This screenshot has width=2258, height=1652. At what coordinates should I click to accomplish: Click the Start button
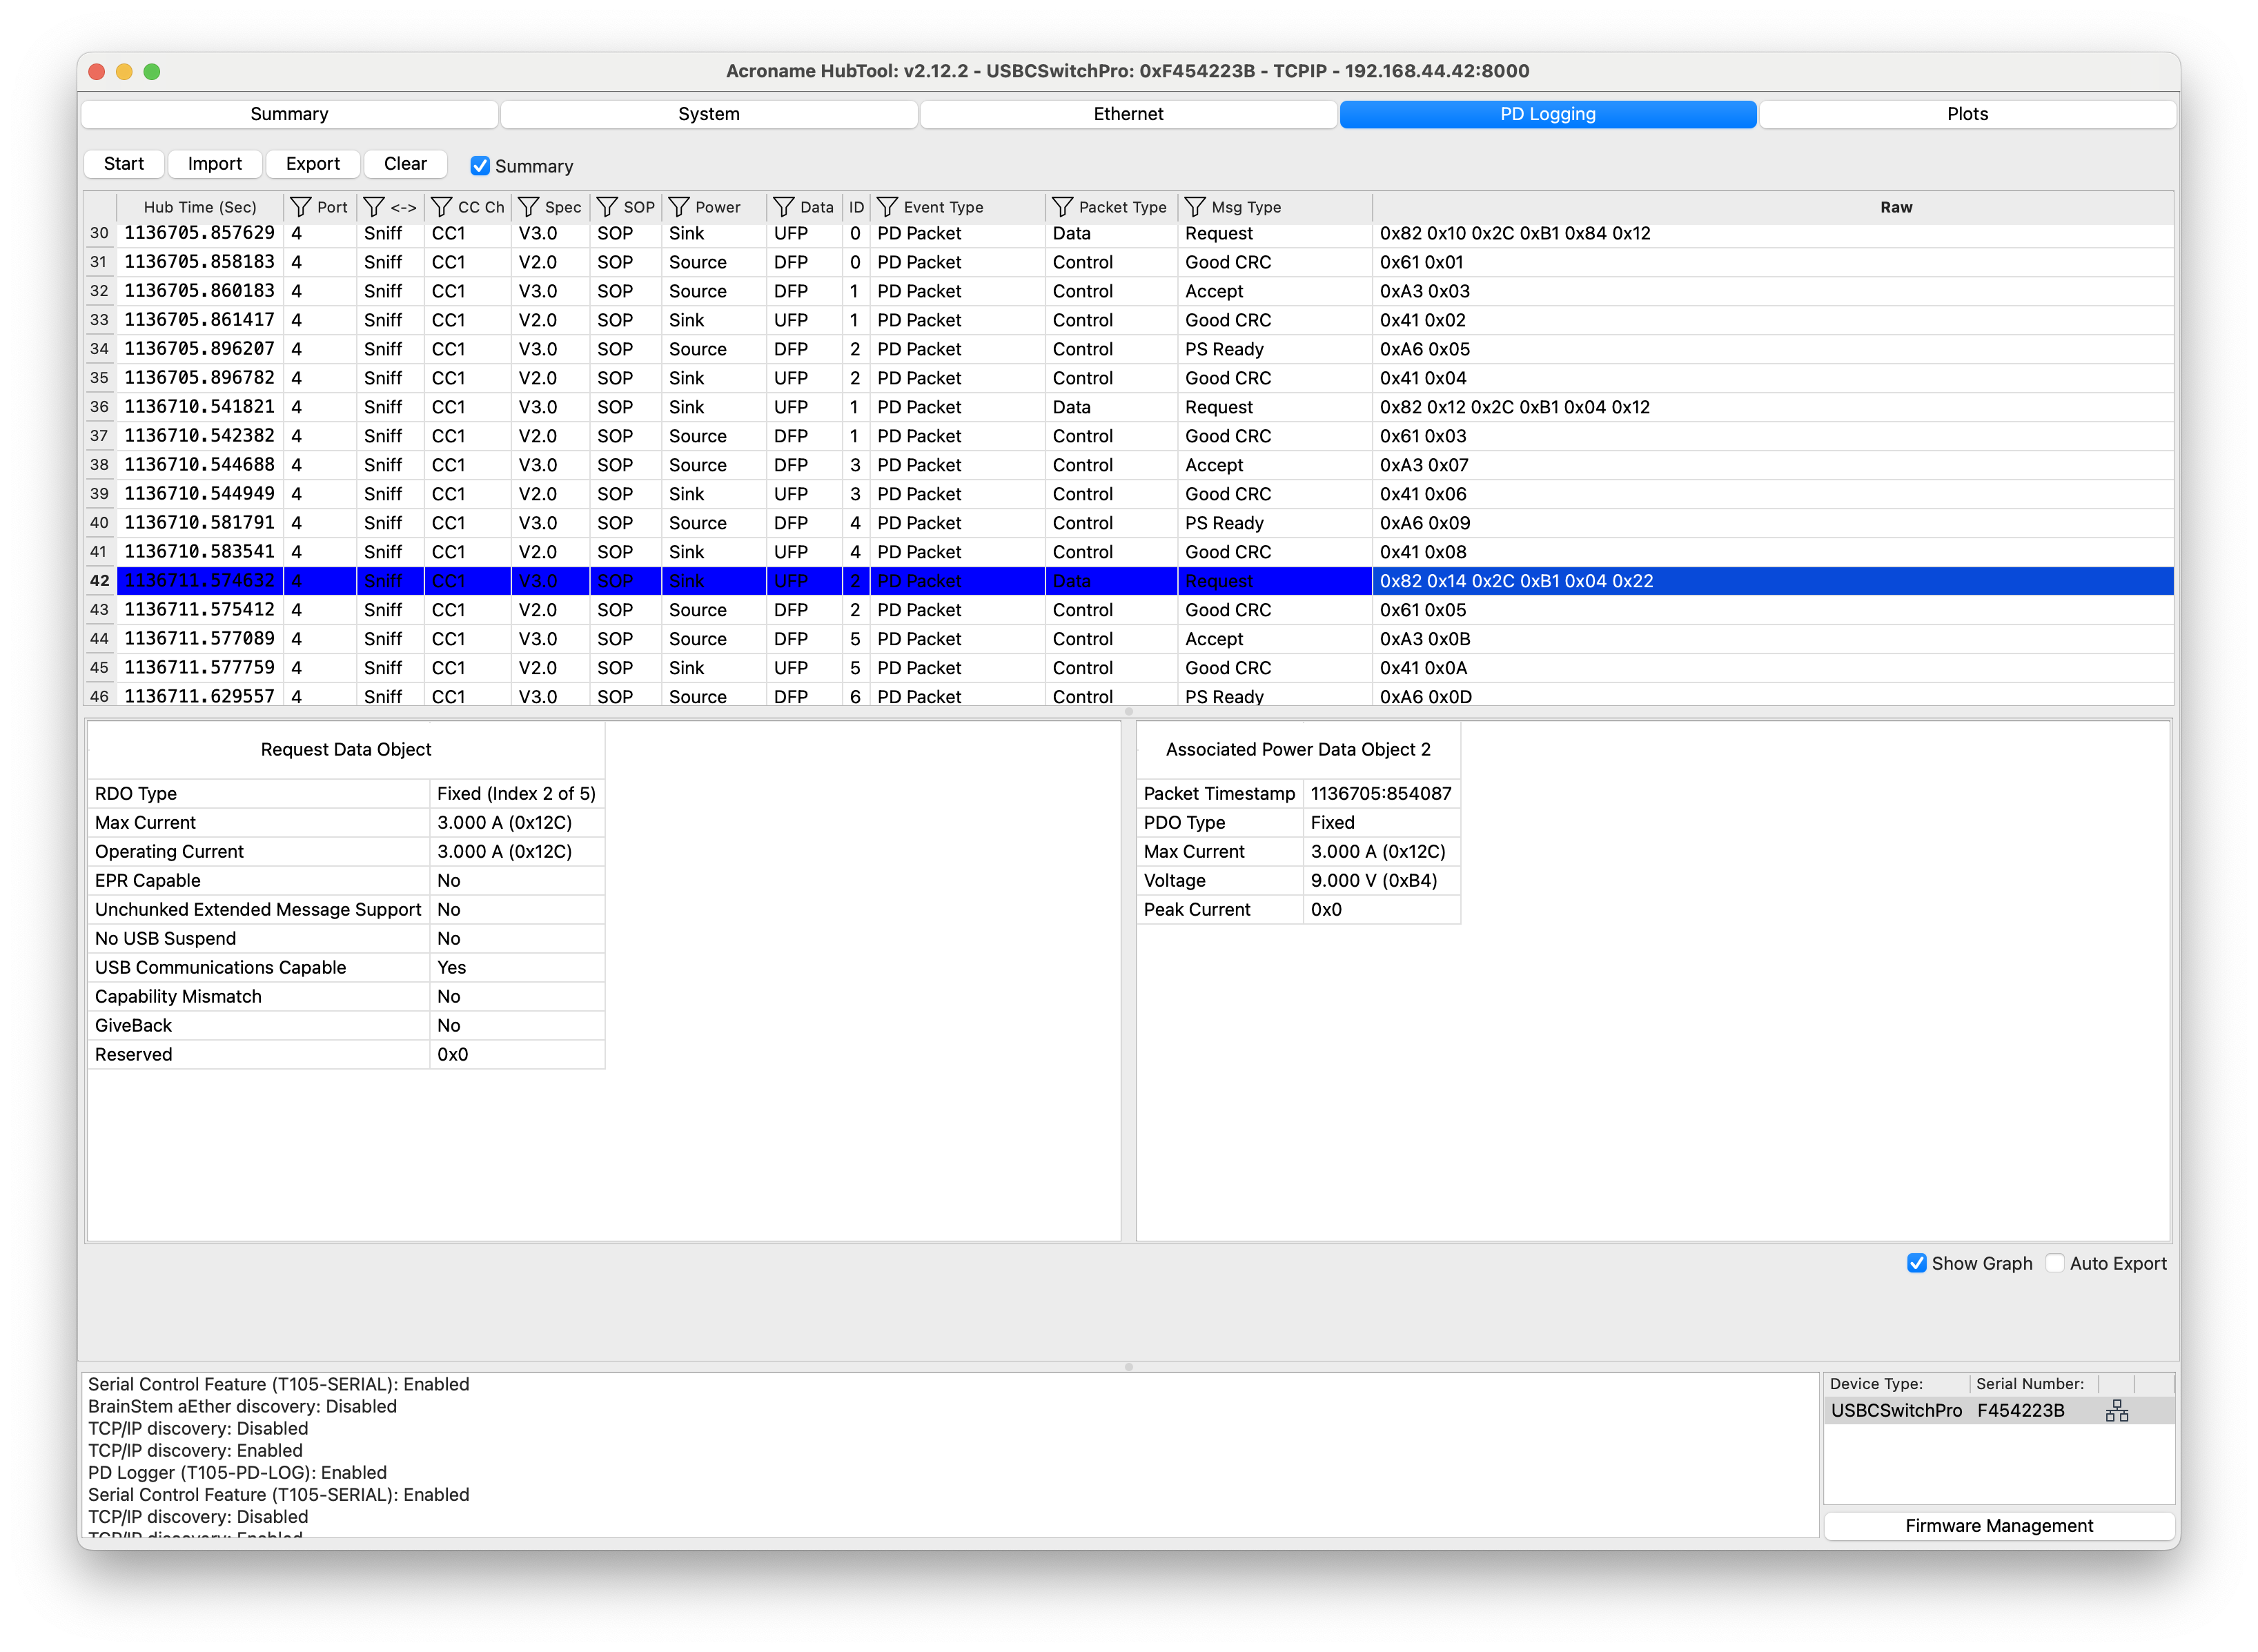click(123, 163)
